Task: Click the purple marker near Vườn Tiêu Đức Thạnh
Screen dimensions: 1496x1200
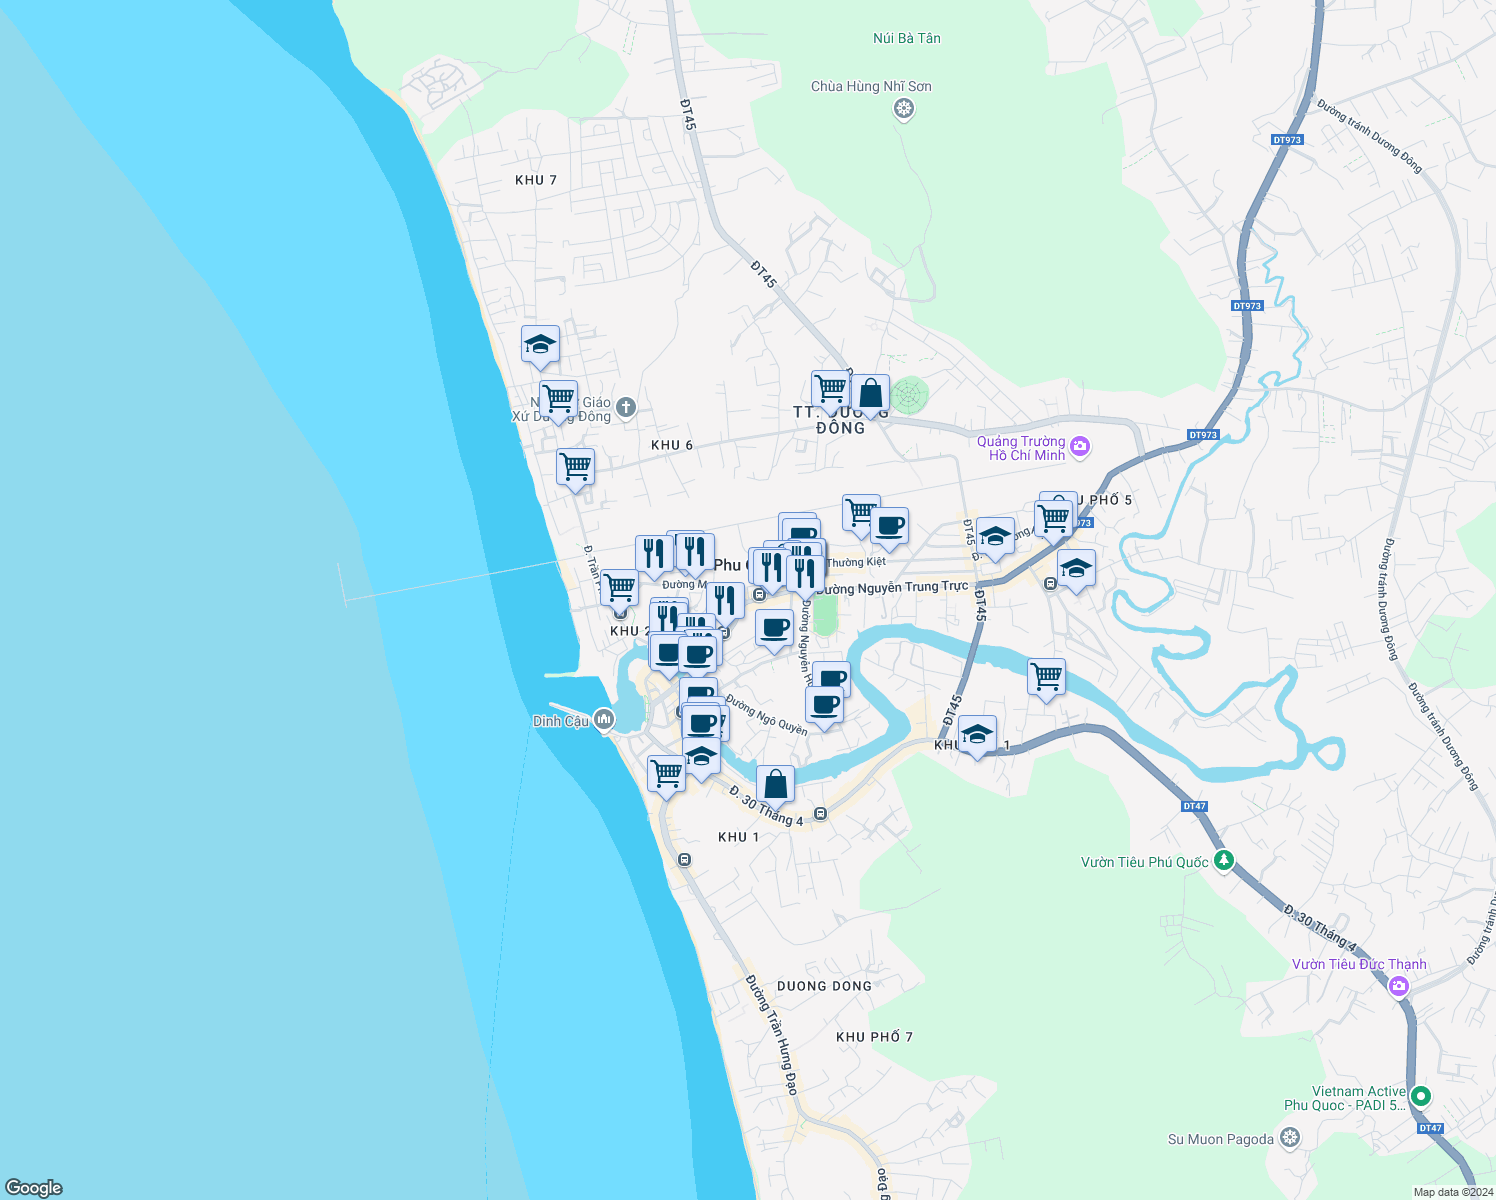Action: tap(1397, 984)
